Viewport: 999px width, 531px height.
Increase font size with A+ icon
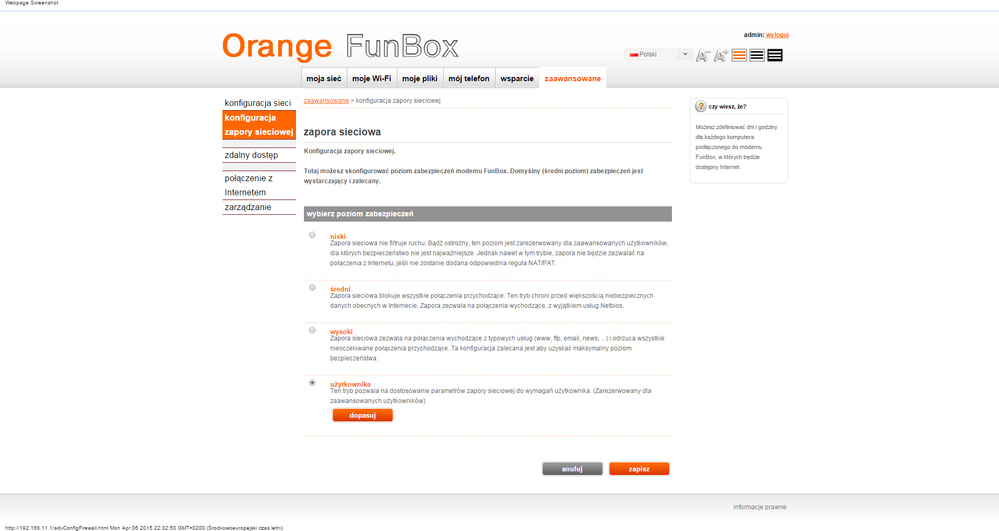[721, 55]
